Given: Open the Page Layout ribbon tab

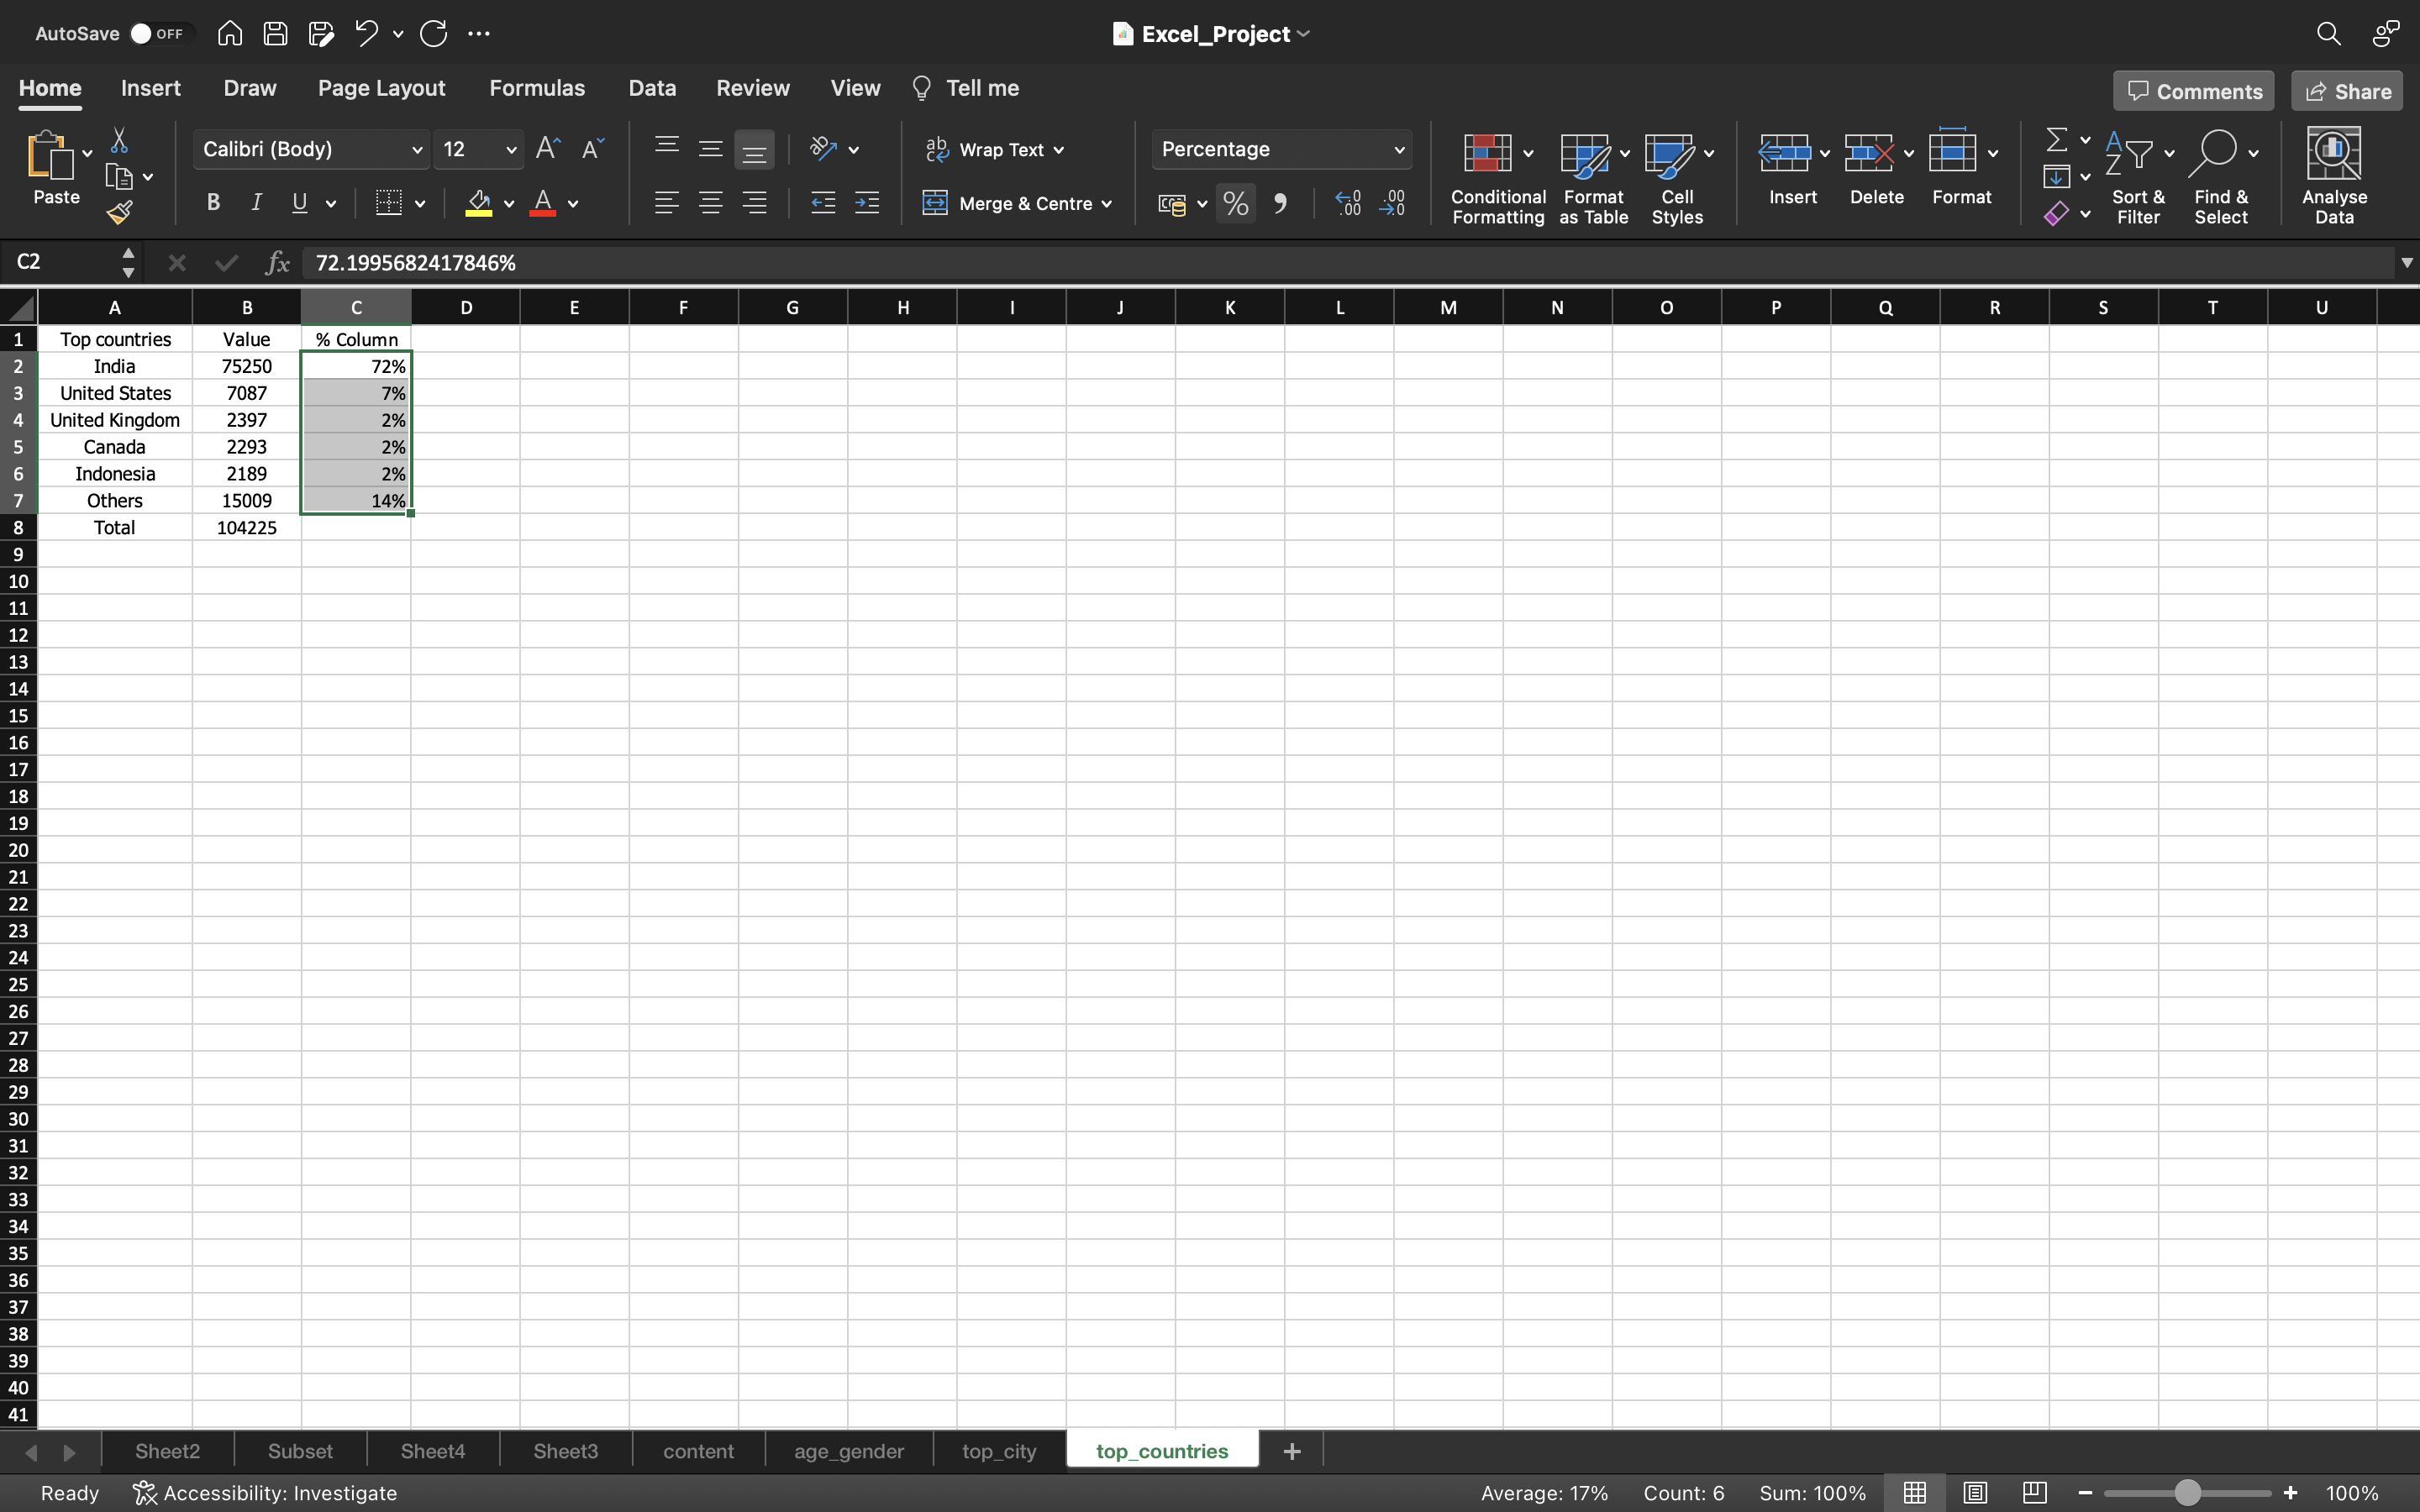Looking at the screenshot, I should tap(381, 88).
